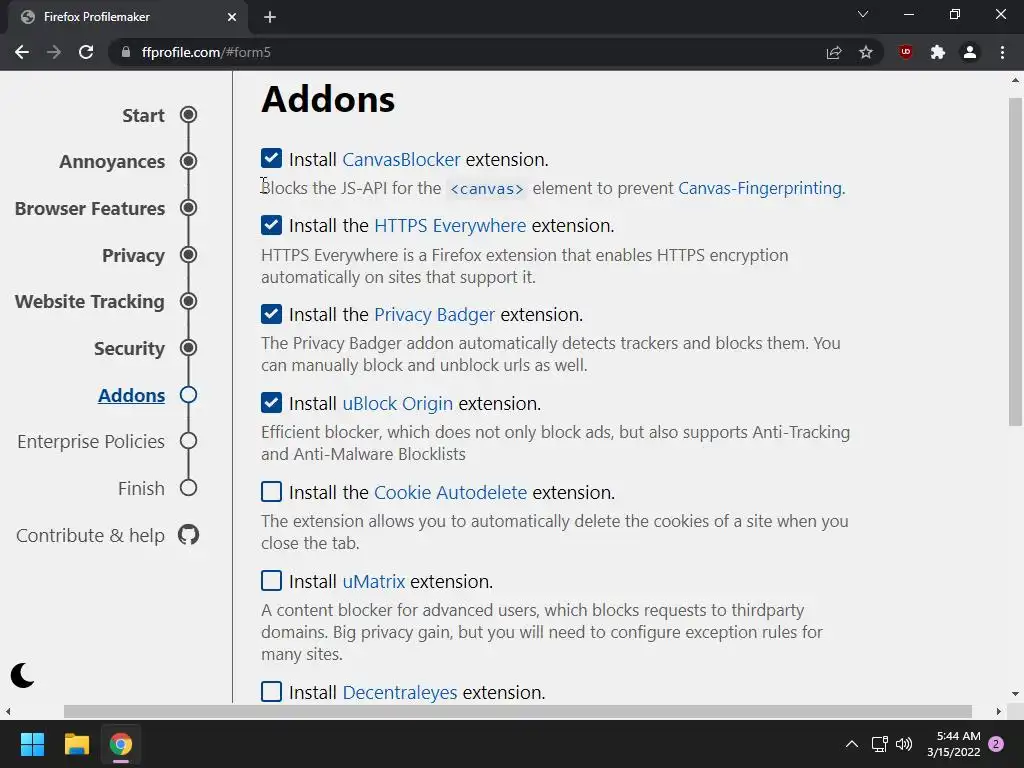The image size is (1024, 768).
Task: Go to the Privacy section
Action: (x=133, y=255)
